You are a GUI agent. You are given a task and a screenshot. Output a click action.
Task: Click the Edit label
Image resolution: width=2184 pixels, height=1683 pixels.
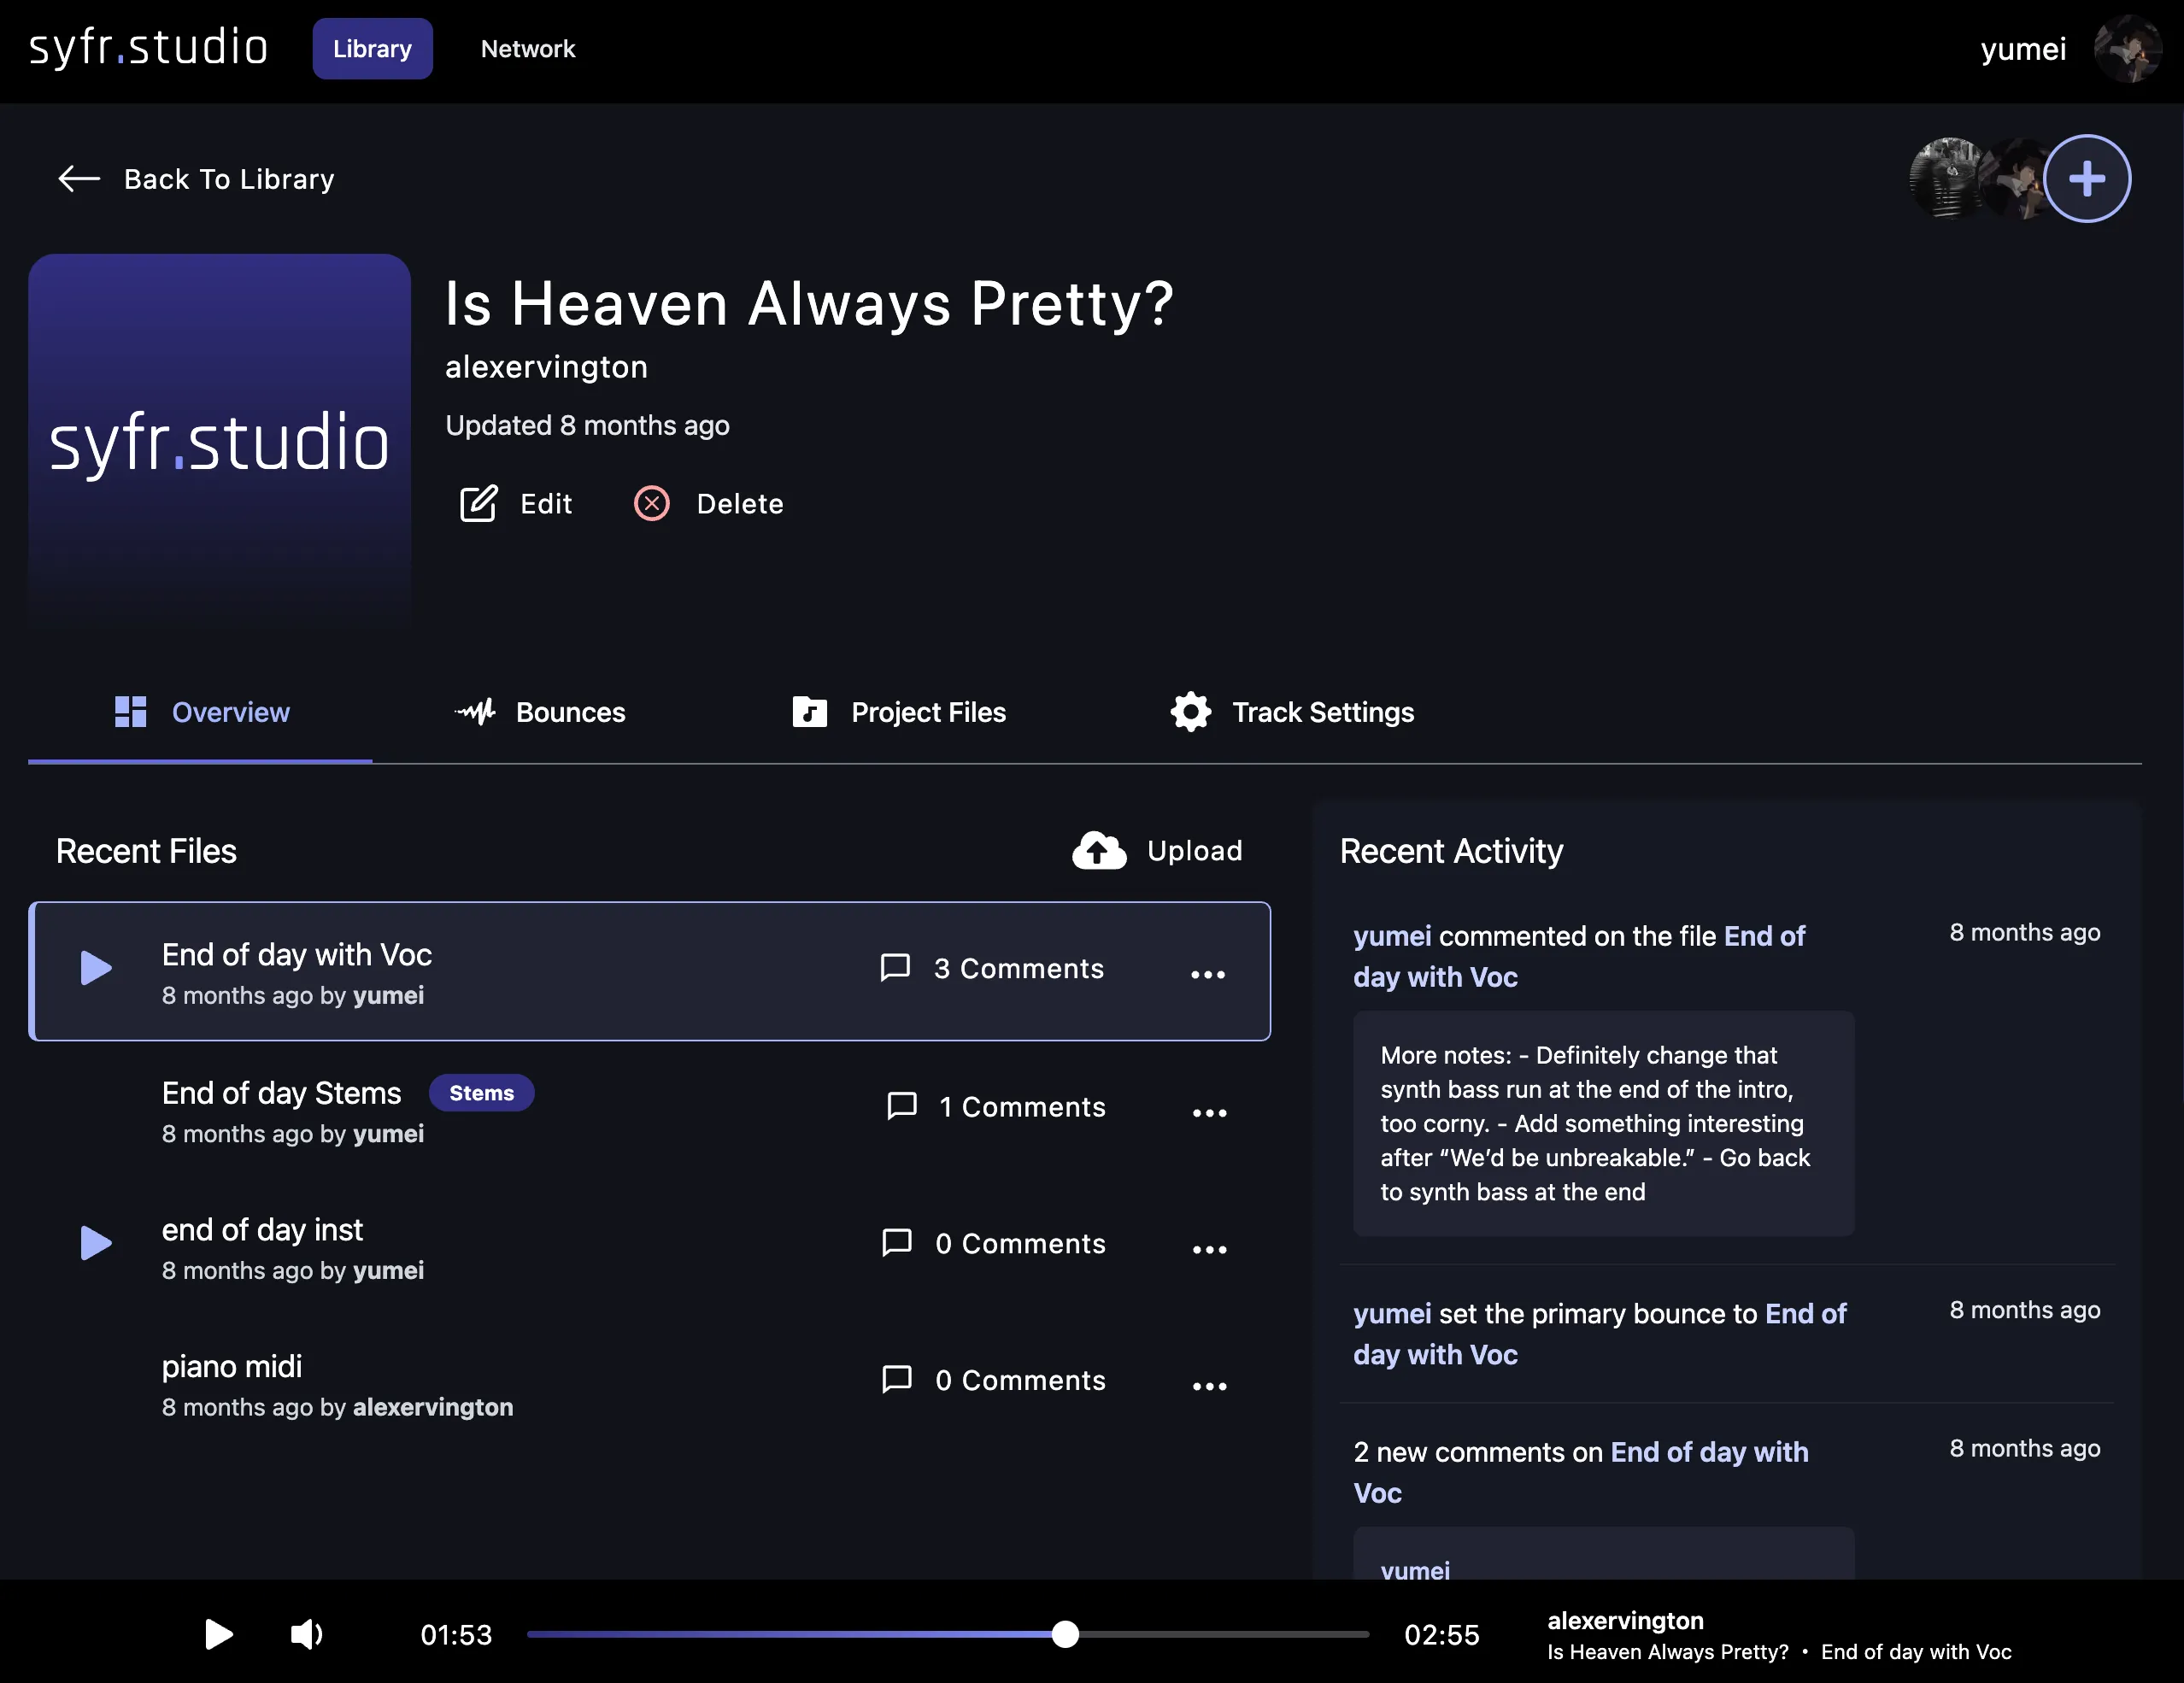[x=546, y=503]
